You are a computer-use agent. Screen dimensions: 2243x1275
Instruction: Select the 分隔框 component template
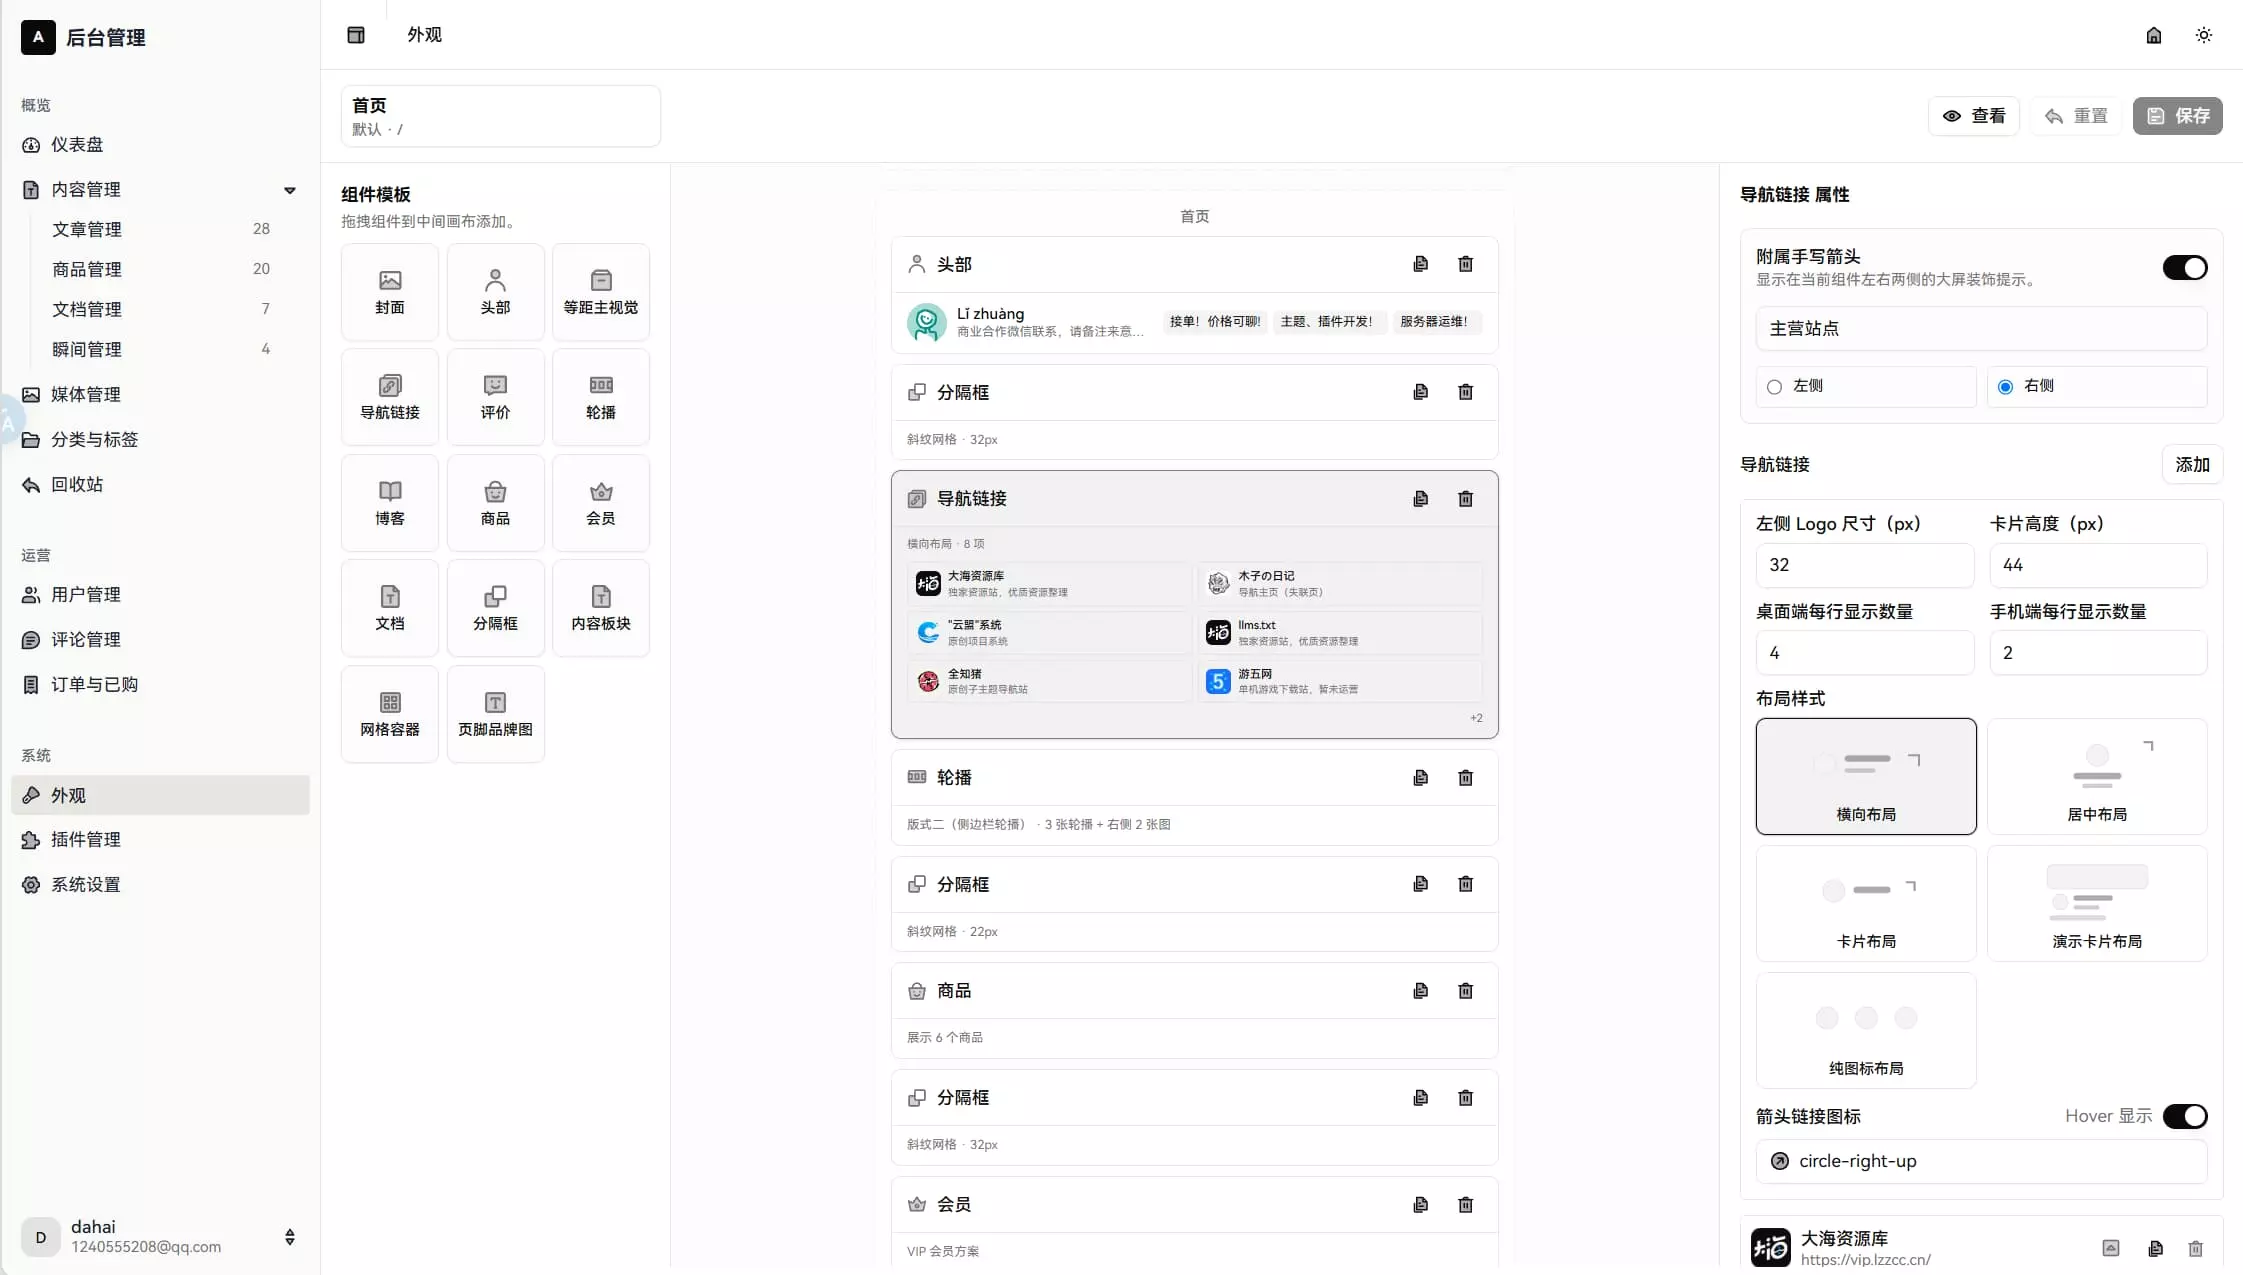click(x=495, y=608)
